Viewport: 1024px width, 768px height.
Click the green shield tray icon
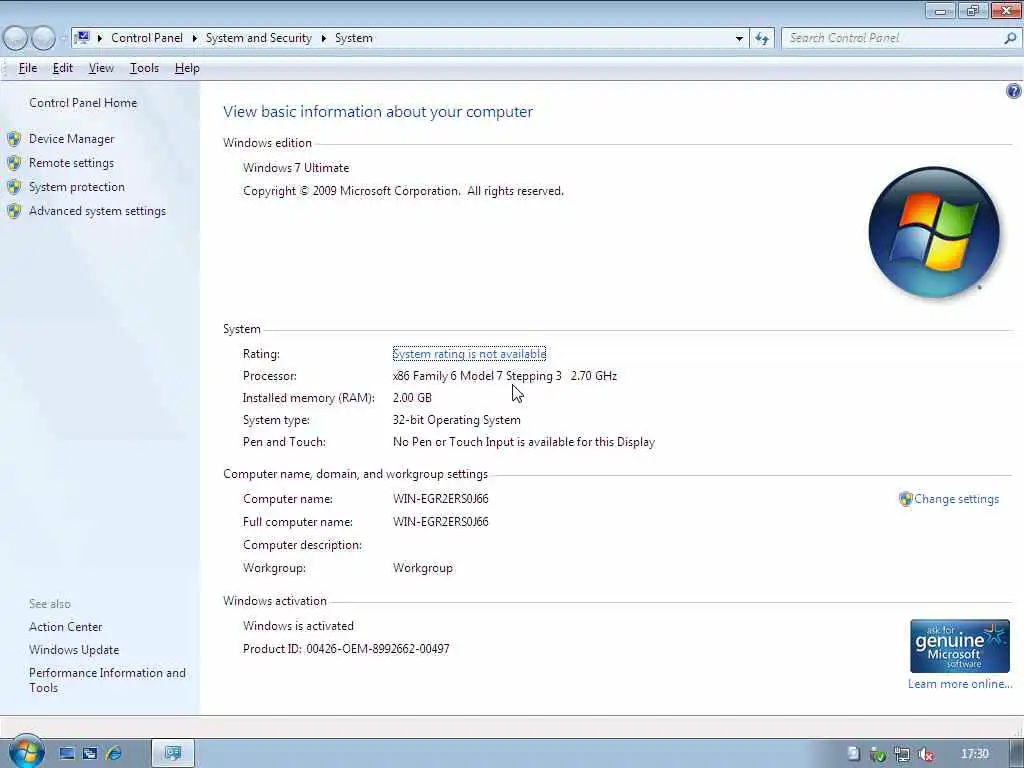[x=878, y=754]
